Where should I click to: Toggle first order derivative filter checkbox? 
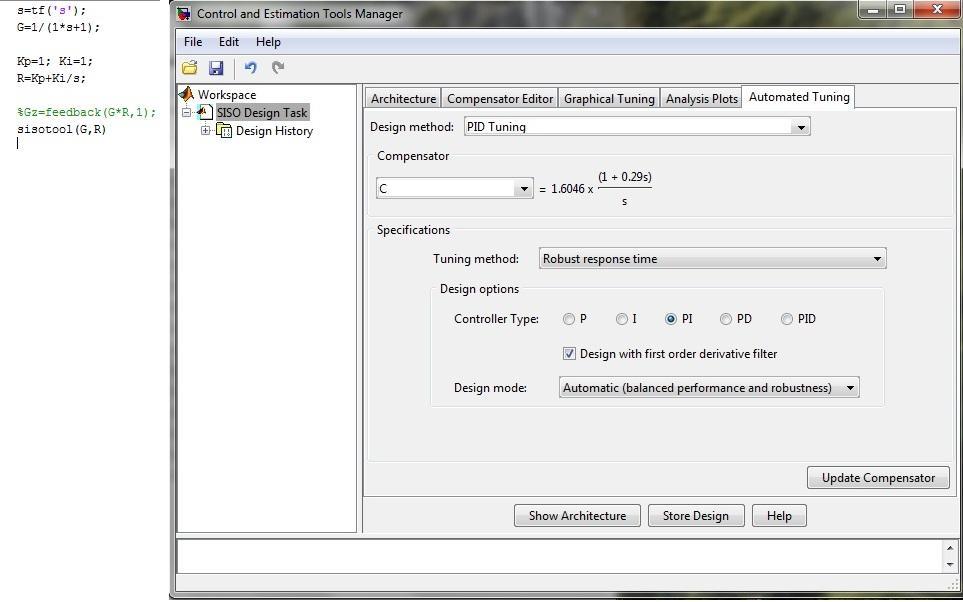pos(569,354)
